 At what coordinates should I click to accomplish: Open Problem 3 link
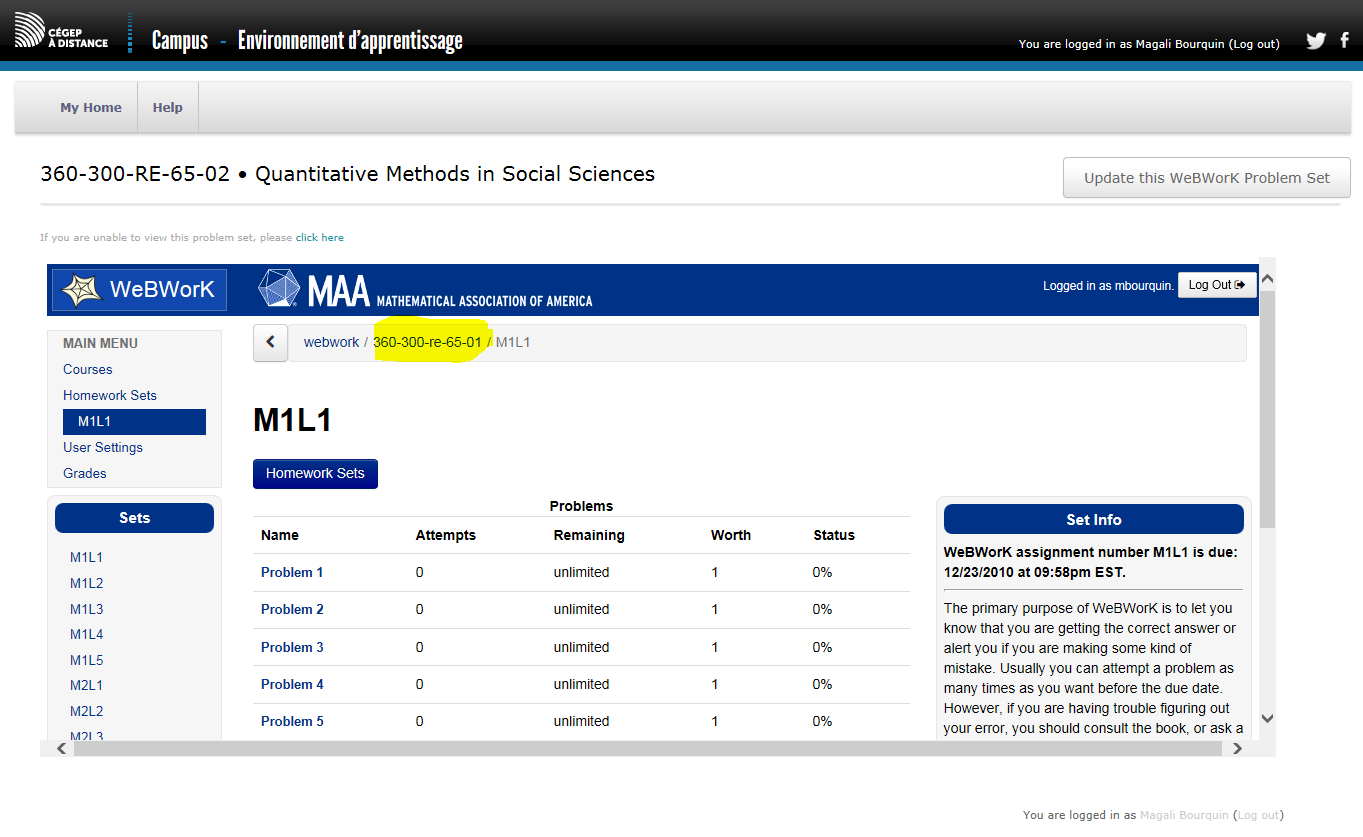click(292, 647)
